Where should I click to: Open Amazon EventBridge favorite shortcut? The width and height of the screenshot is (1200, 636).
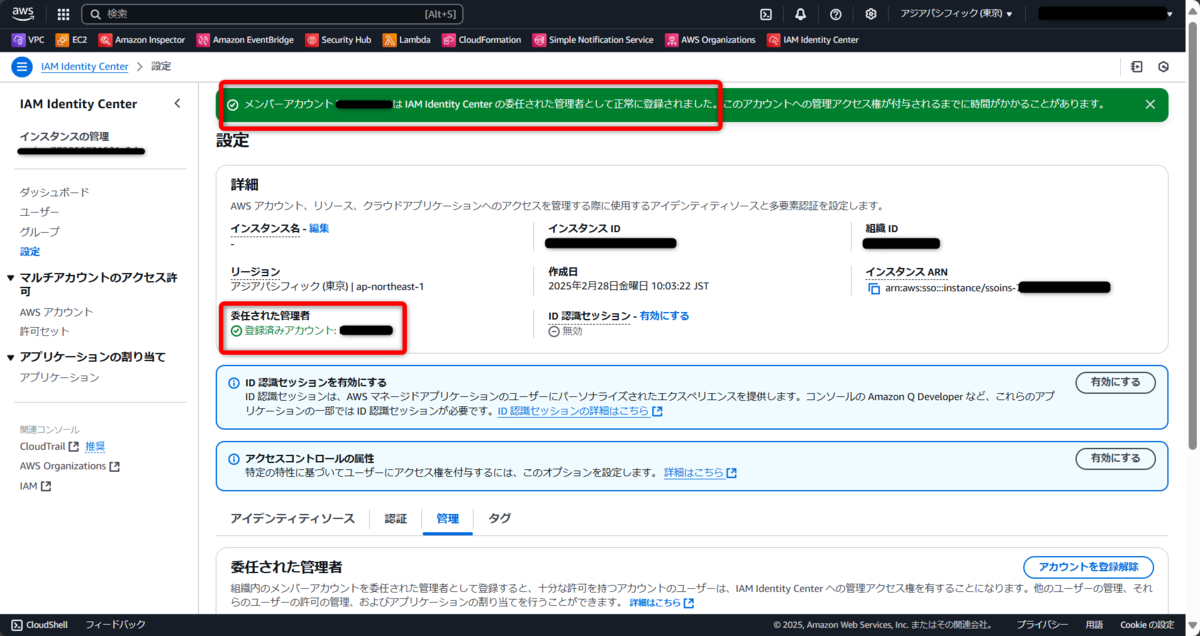click(x=245, y=40)
